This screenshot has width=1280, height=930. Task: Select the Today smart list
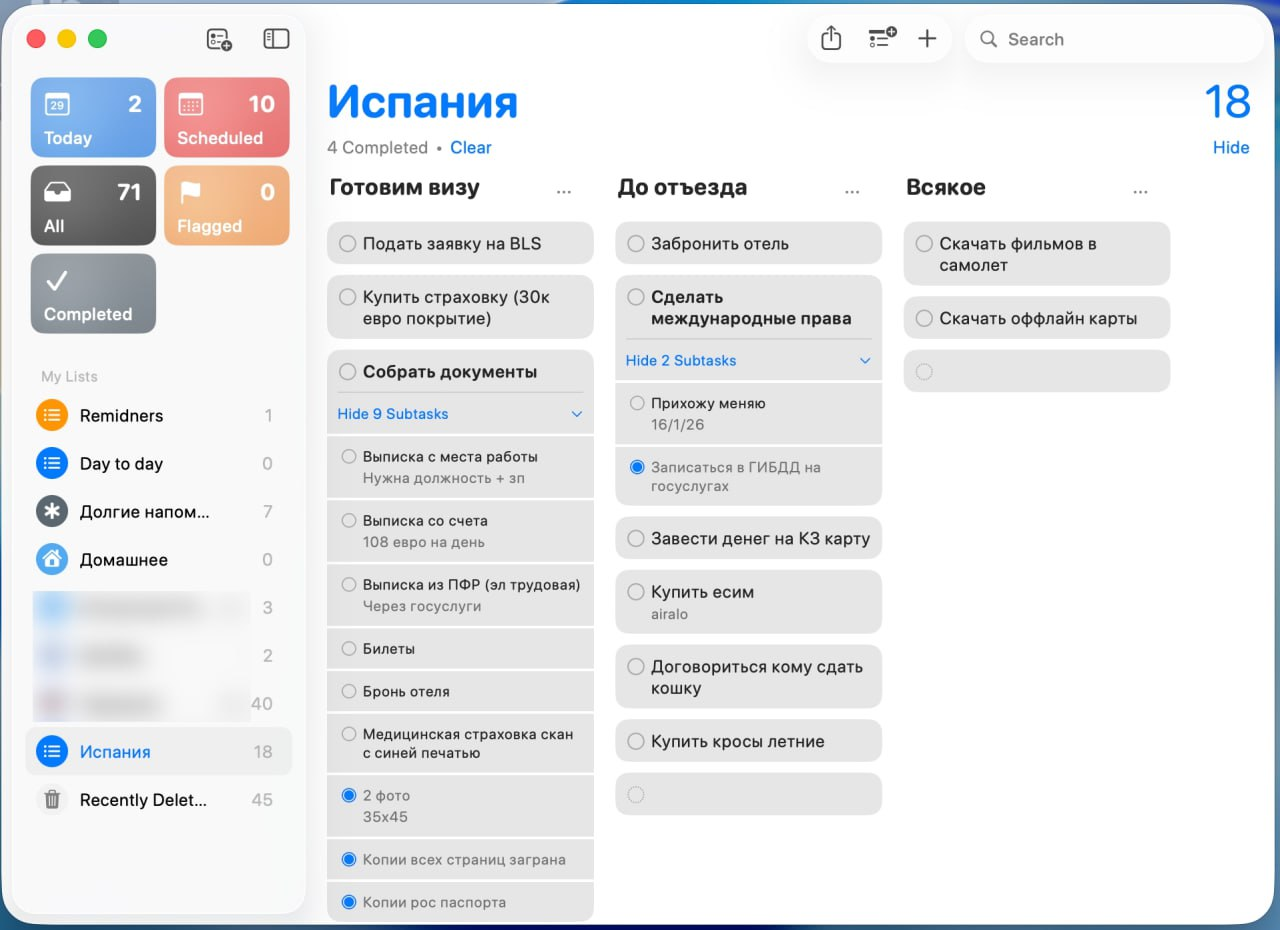pyautogui.click(x=92, y=117)
